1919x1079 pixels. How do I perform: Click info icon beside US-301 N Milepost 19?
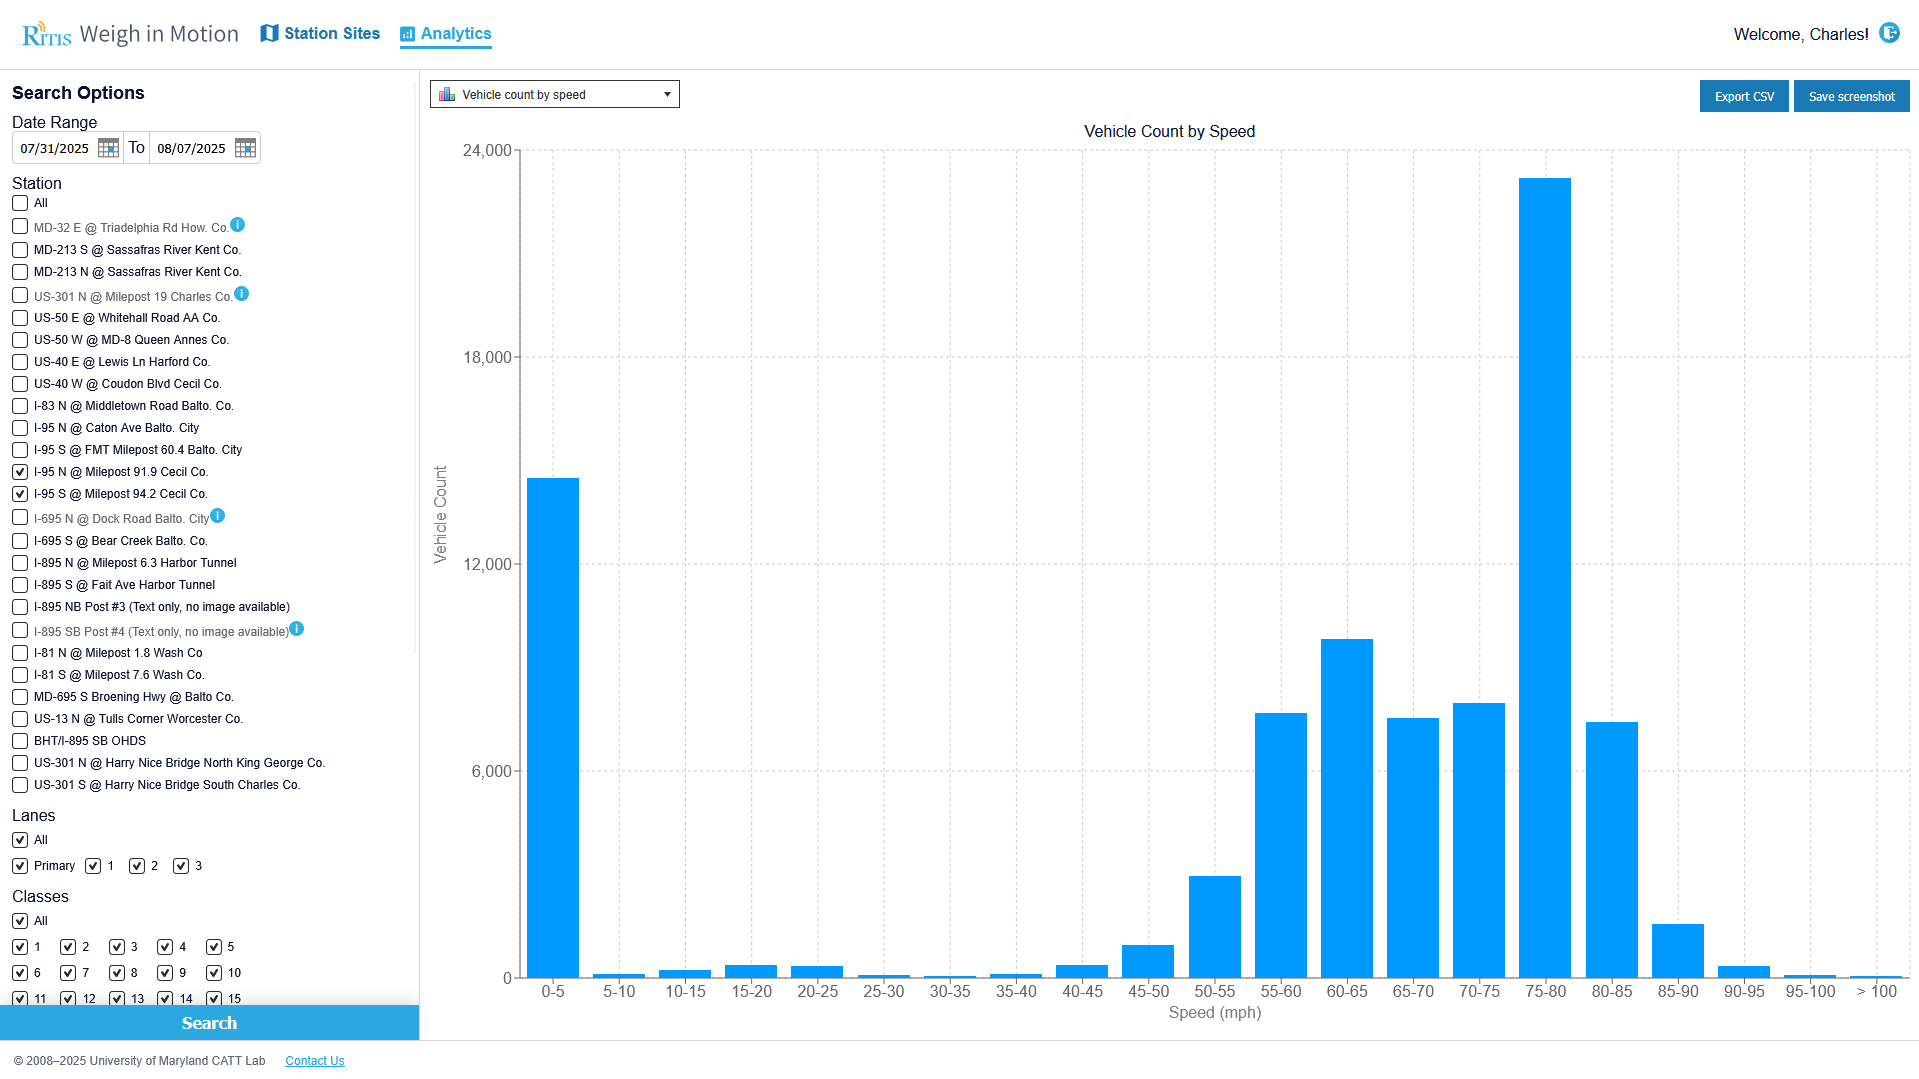pyautogui.click(x=242, y=294)
